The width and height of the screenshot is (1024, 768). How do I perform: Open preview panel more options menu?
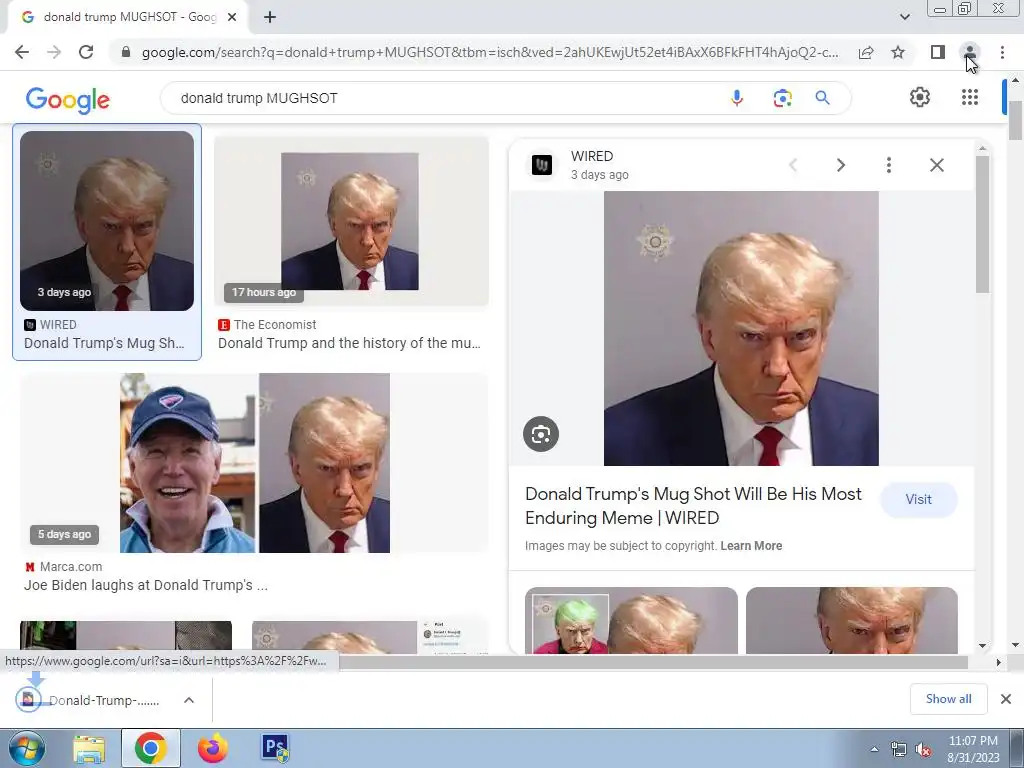(889, 165)
